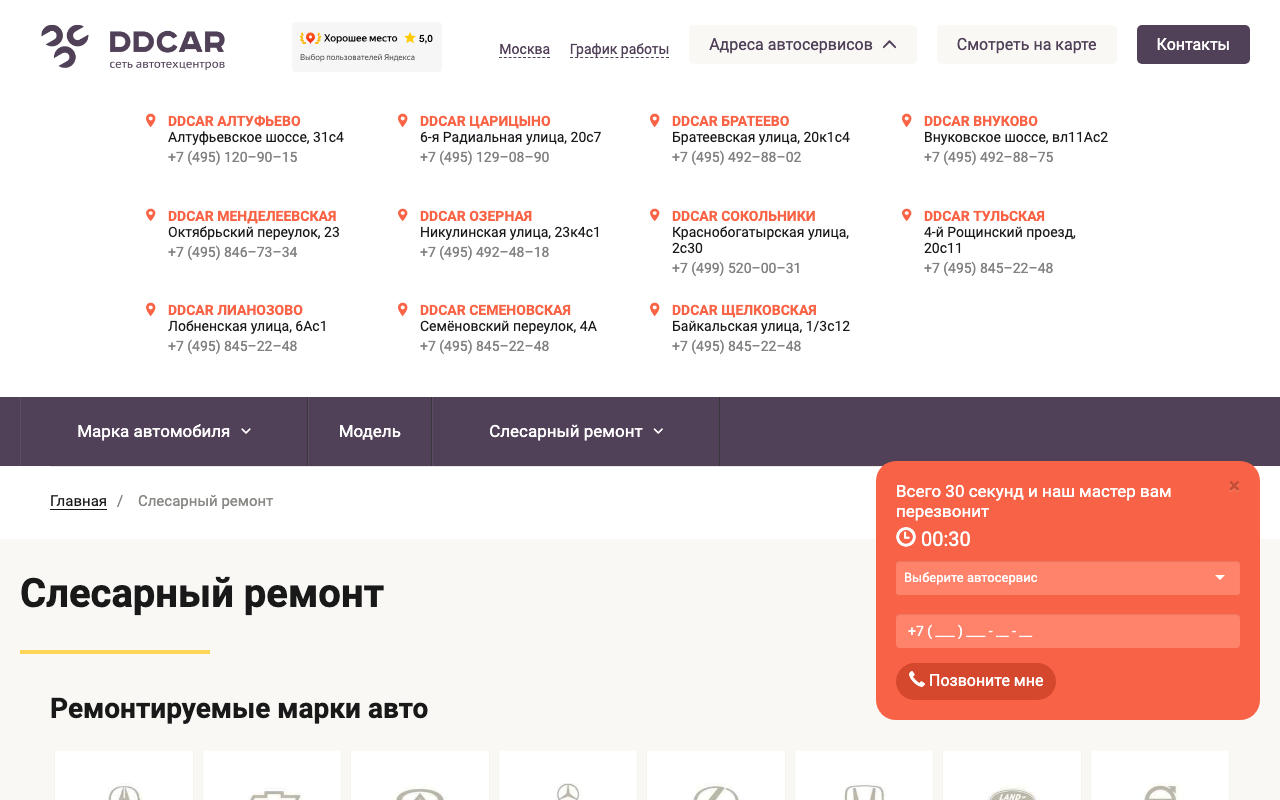Click the DDCAR logo
This screenshot has width=1280, height=800.
tap(133, 47)
